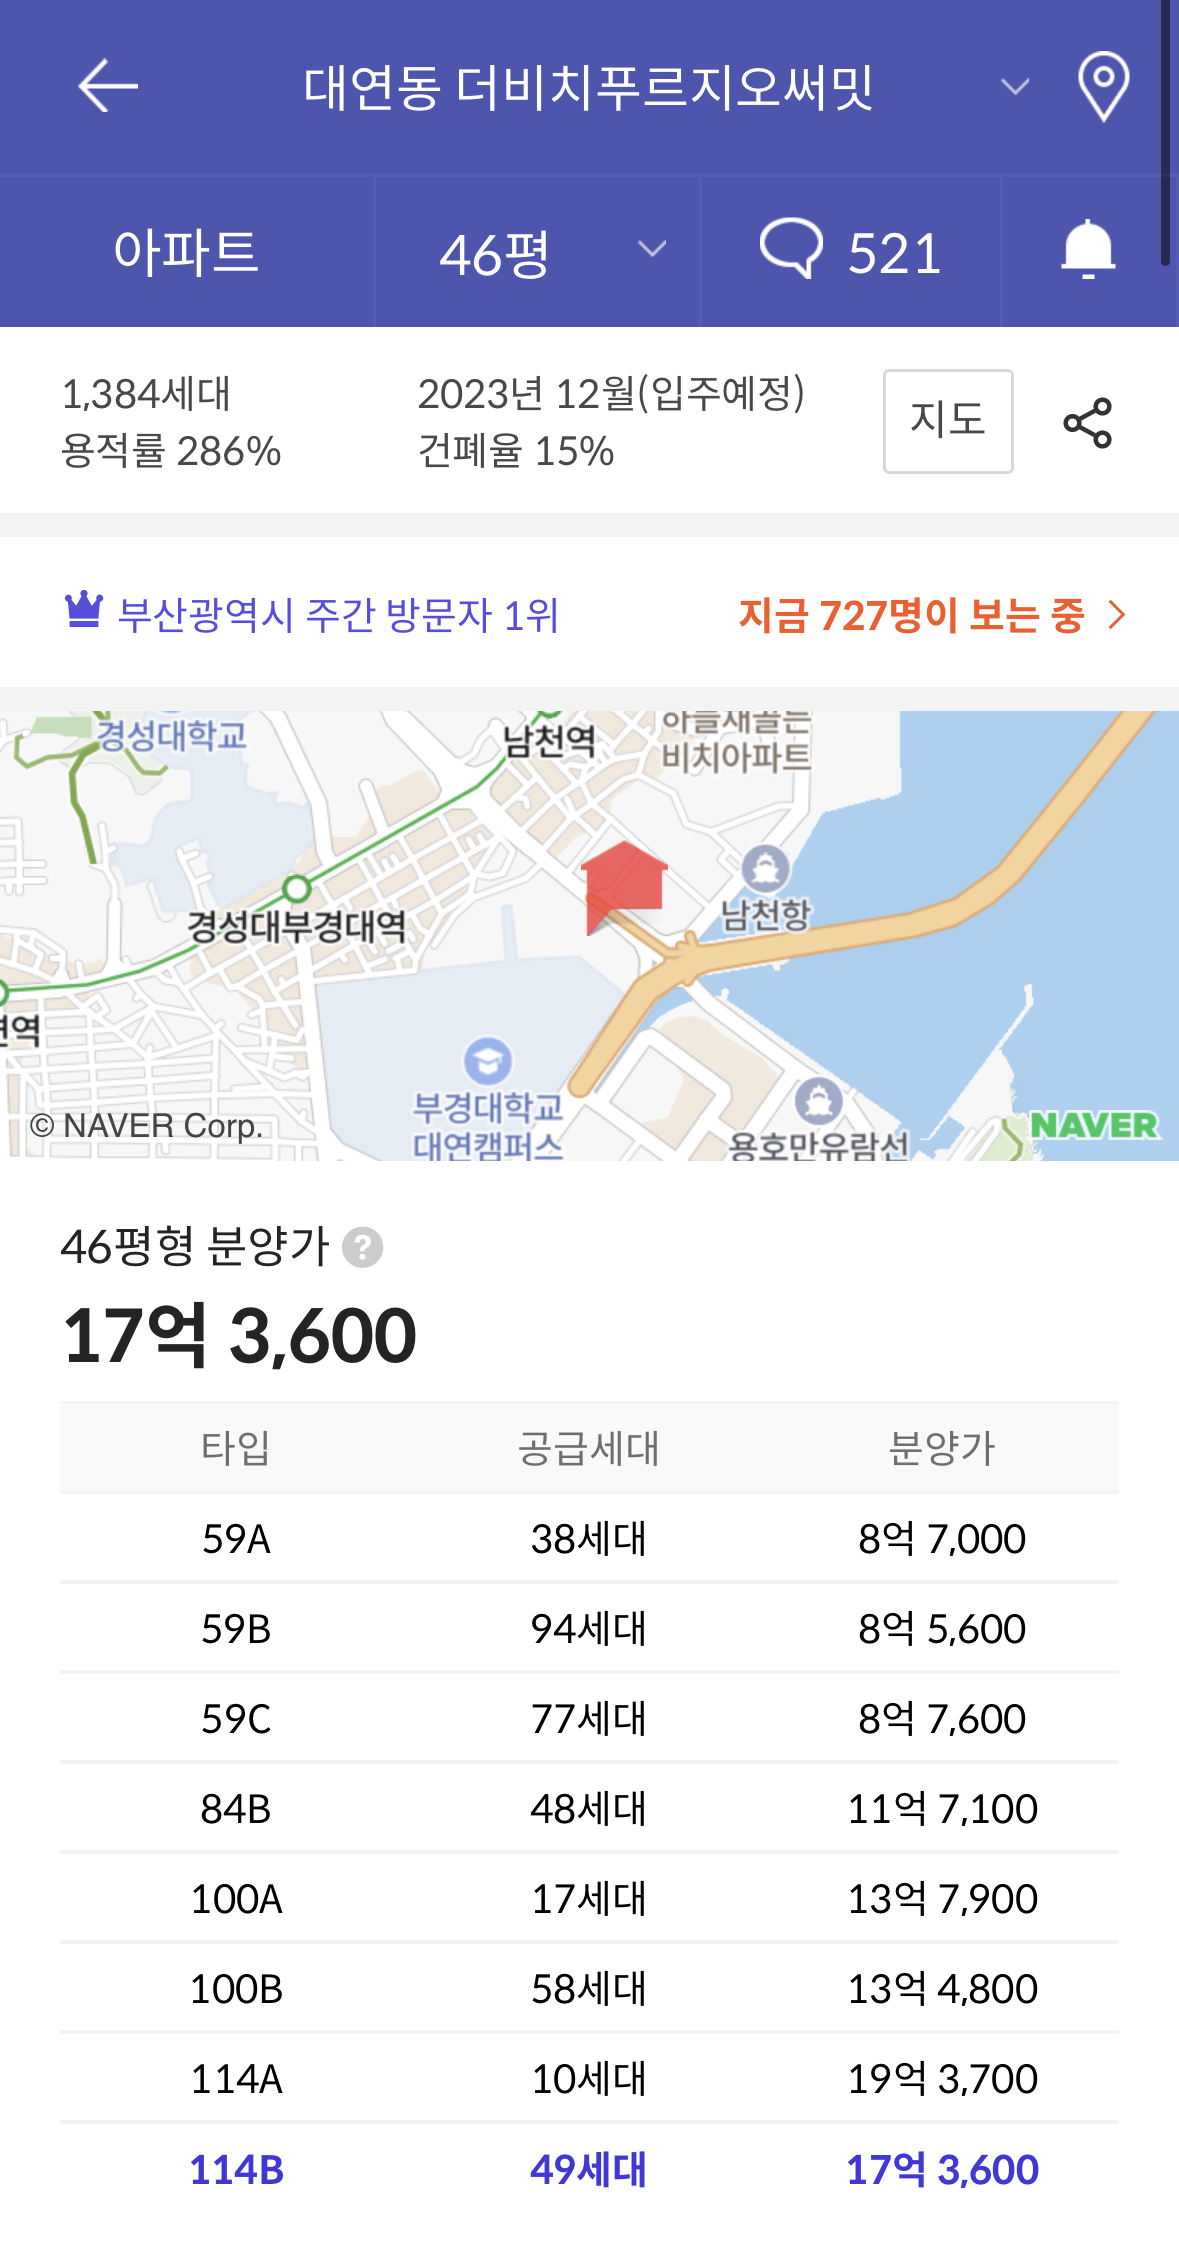Image resolution: width=1179 pixels, height=2251 pixels.
Task: Click the 지도 map button
Action: [x=947, y=421]
